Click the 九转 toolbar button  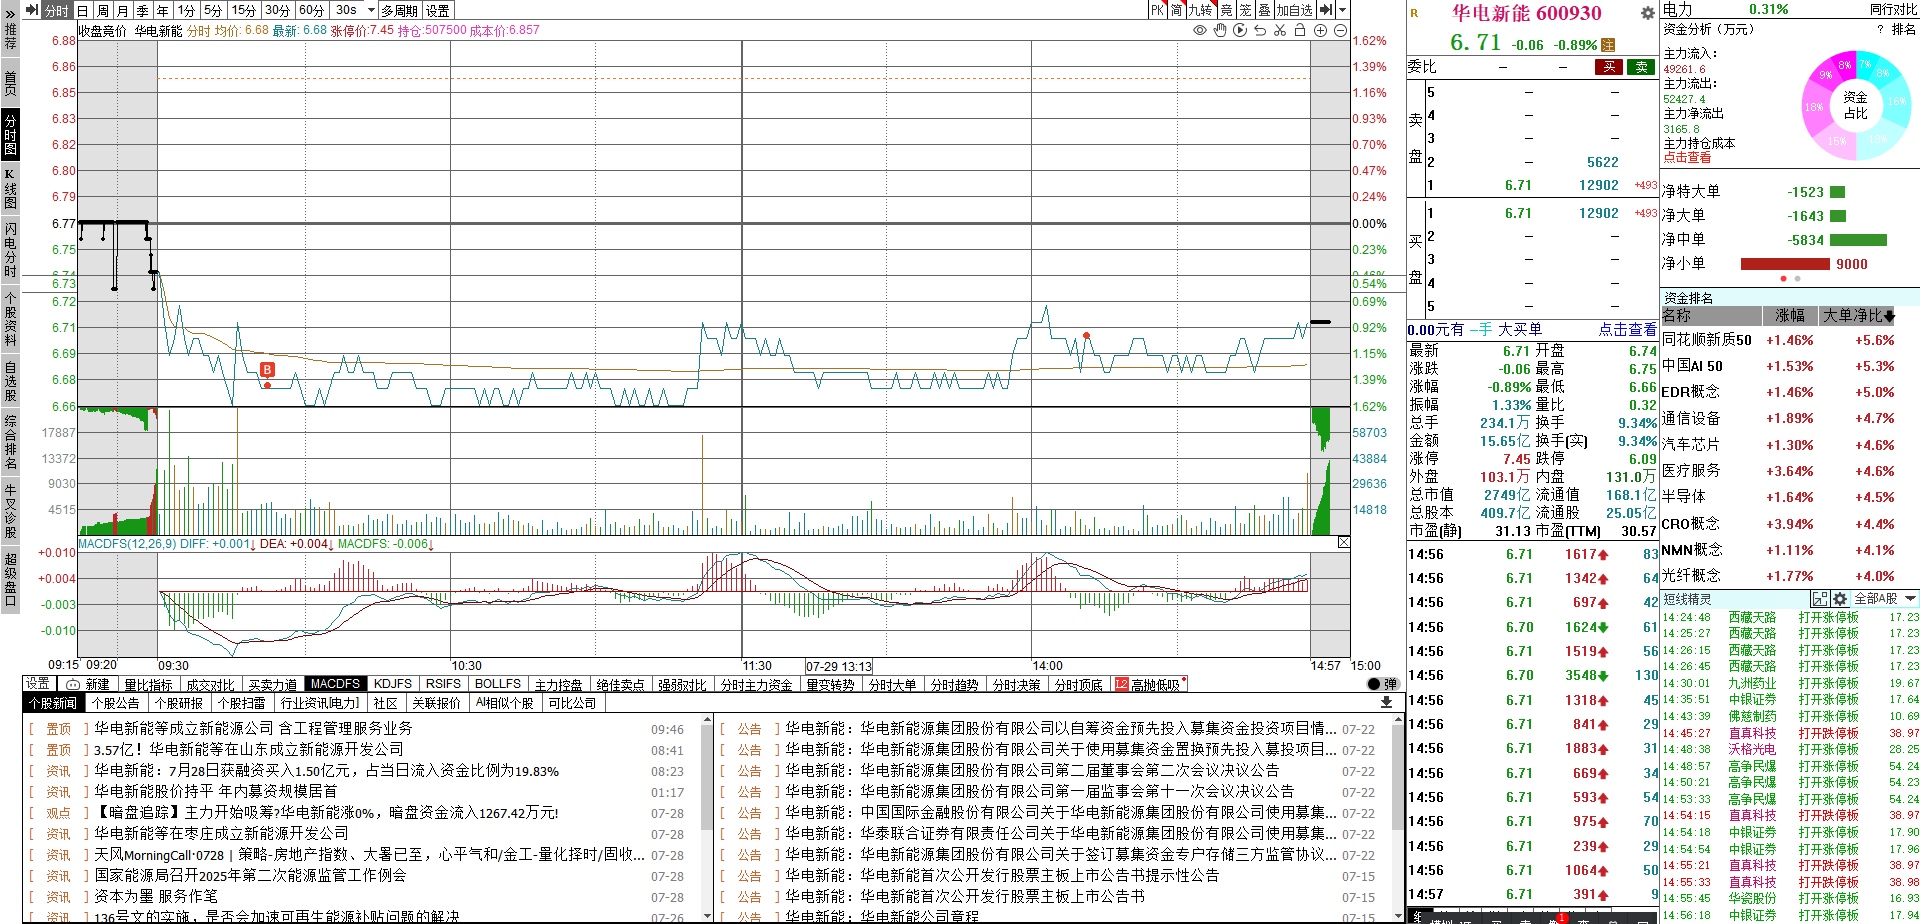point(1200,10)
